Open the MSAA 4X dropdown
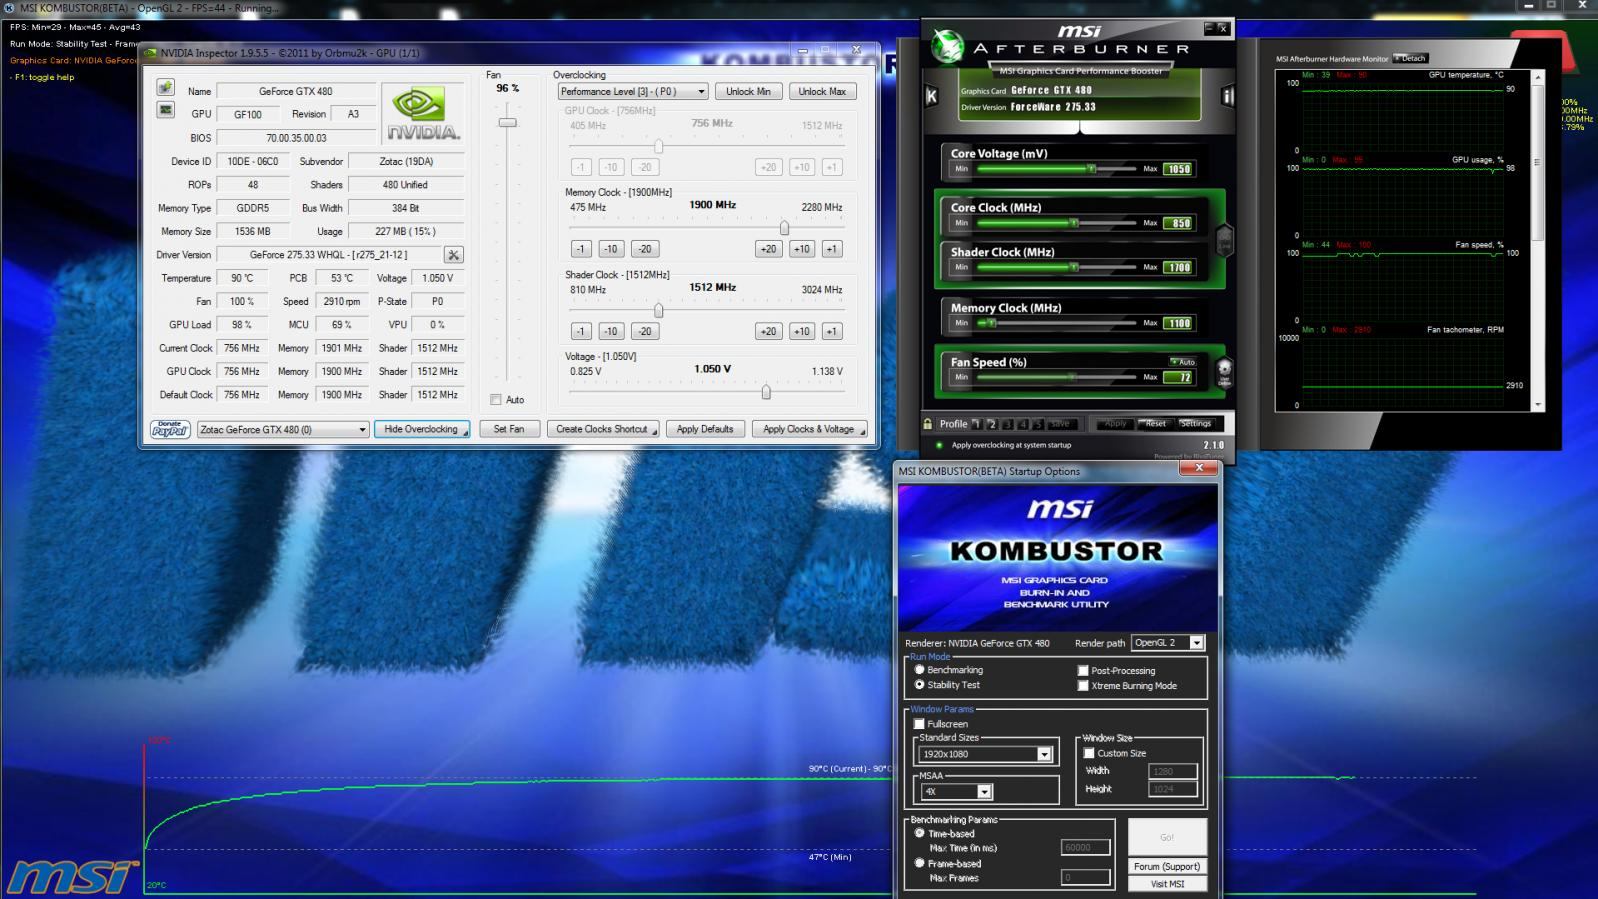The image size is (1598, 899). click(x=956, y=791)
